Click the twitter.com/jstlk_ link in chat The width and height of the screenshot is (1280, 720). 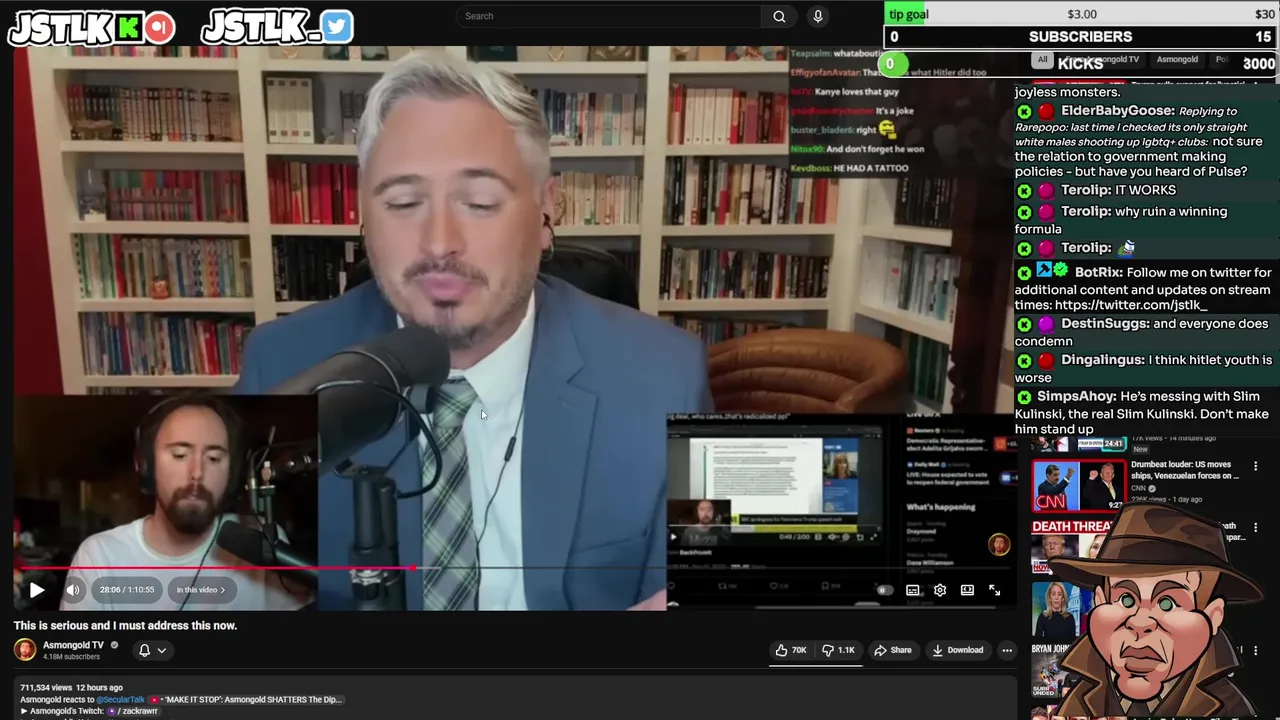pos(1131,305)
